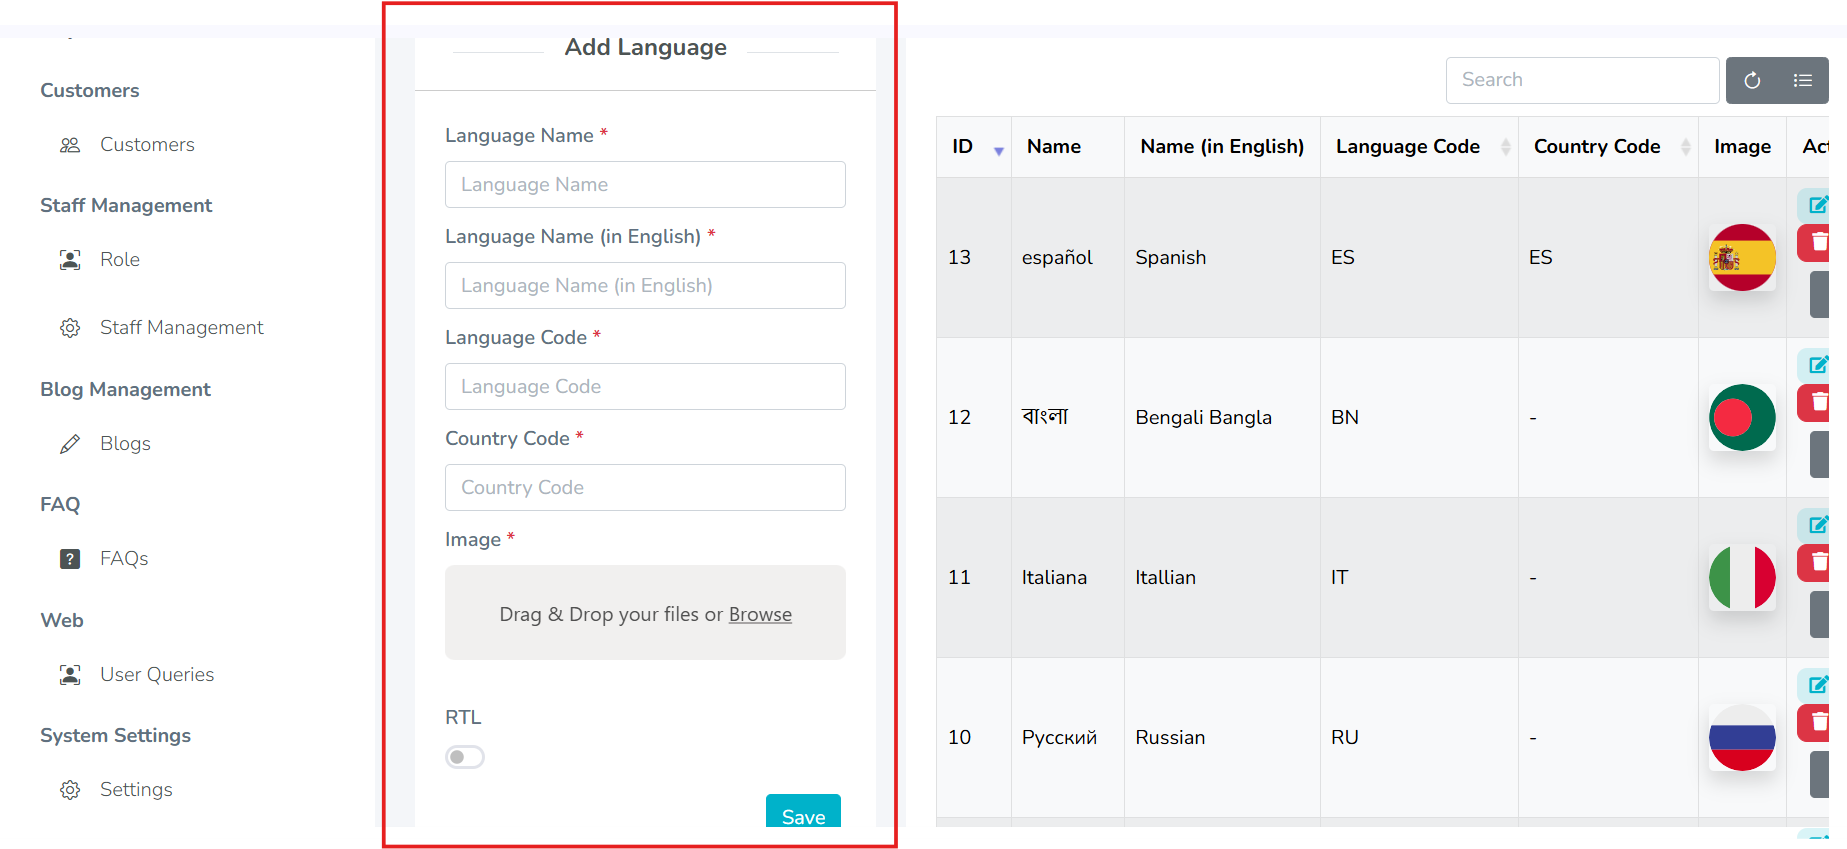Sort by Country Code column
1847x849 pixels.
pyautogui.click(x=1608, y=147)
